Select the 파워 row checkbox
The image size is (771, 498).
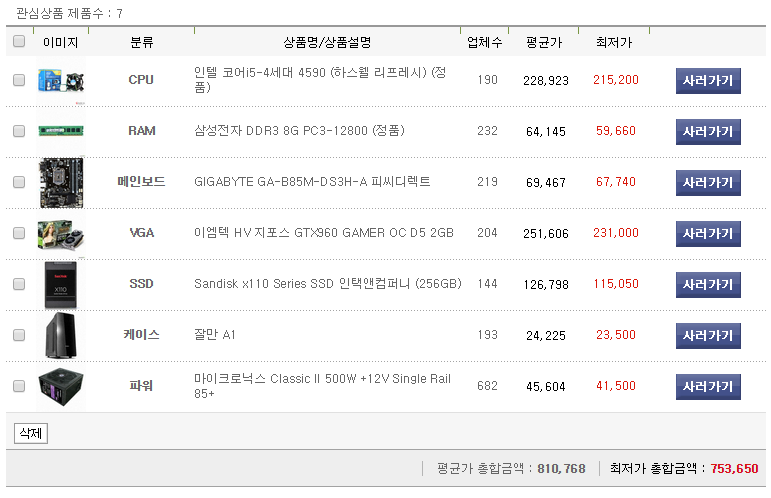(x=19, y=386)
